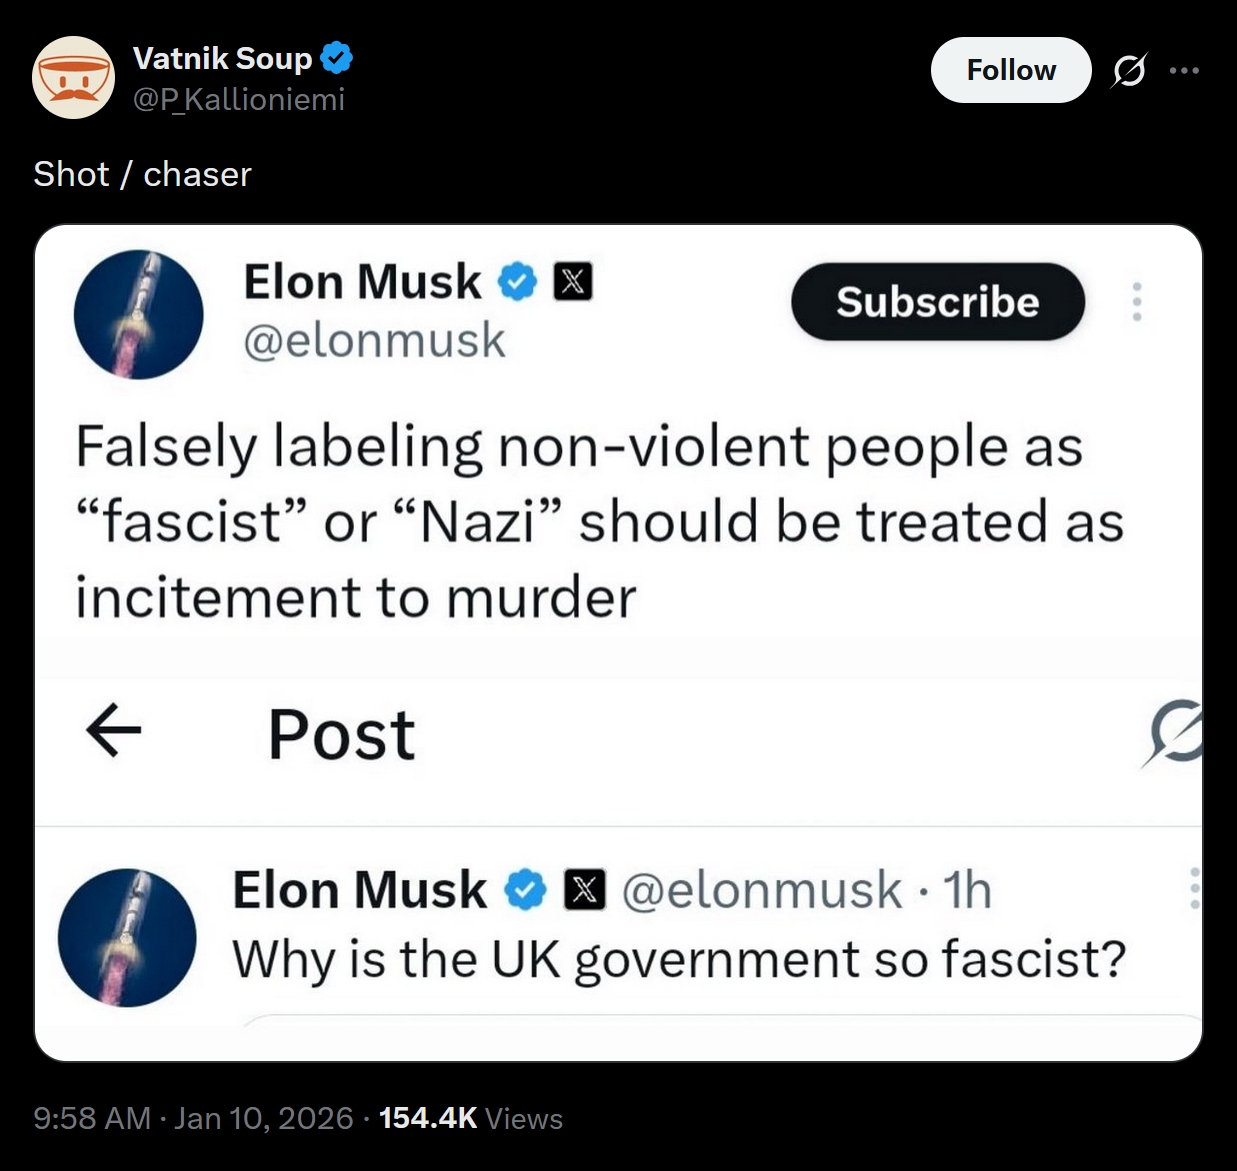
Task: Click the X badge on the 'UK government' reply tweet
Action: [584, 889]
